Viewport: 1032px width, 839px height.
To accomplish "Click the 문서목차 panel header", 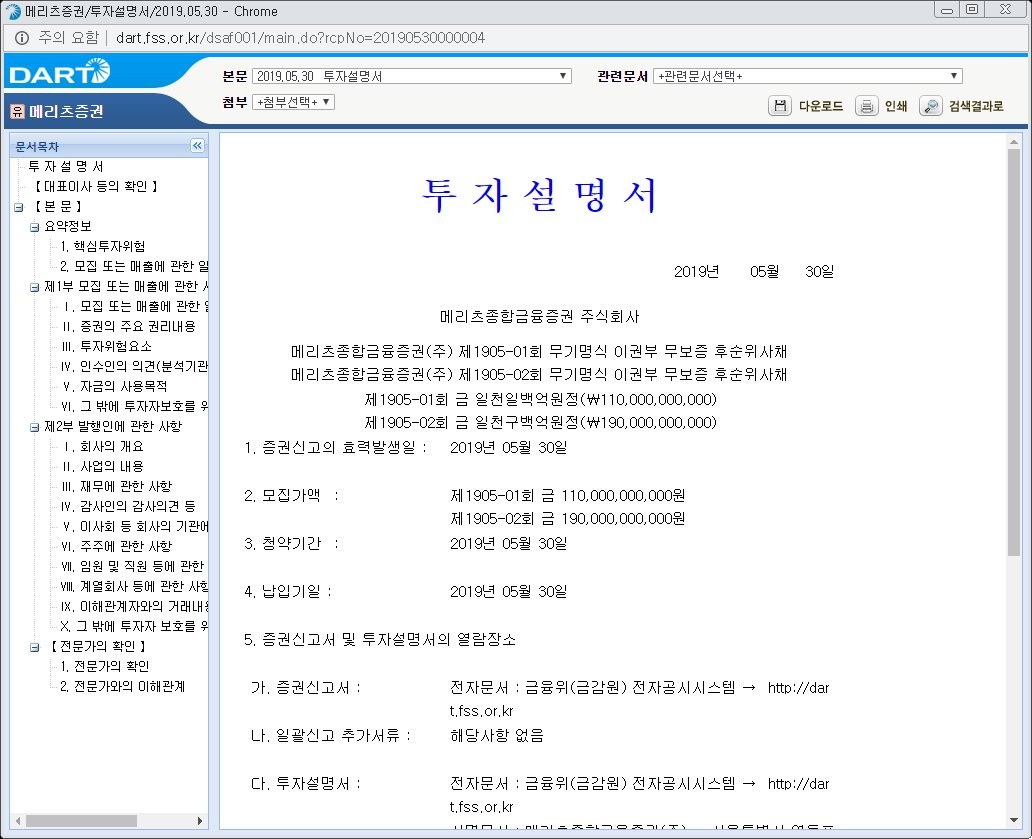I will 109,146.
